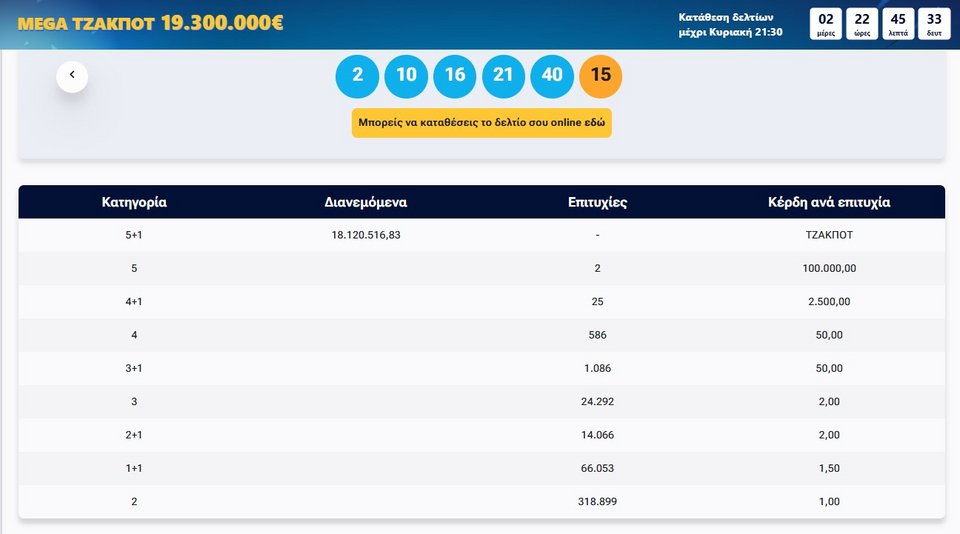Image resolution: width=960 pixels, height=534 pixels.
Task: Click the 318.899 winners count
Action: pos(598,502)
